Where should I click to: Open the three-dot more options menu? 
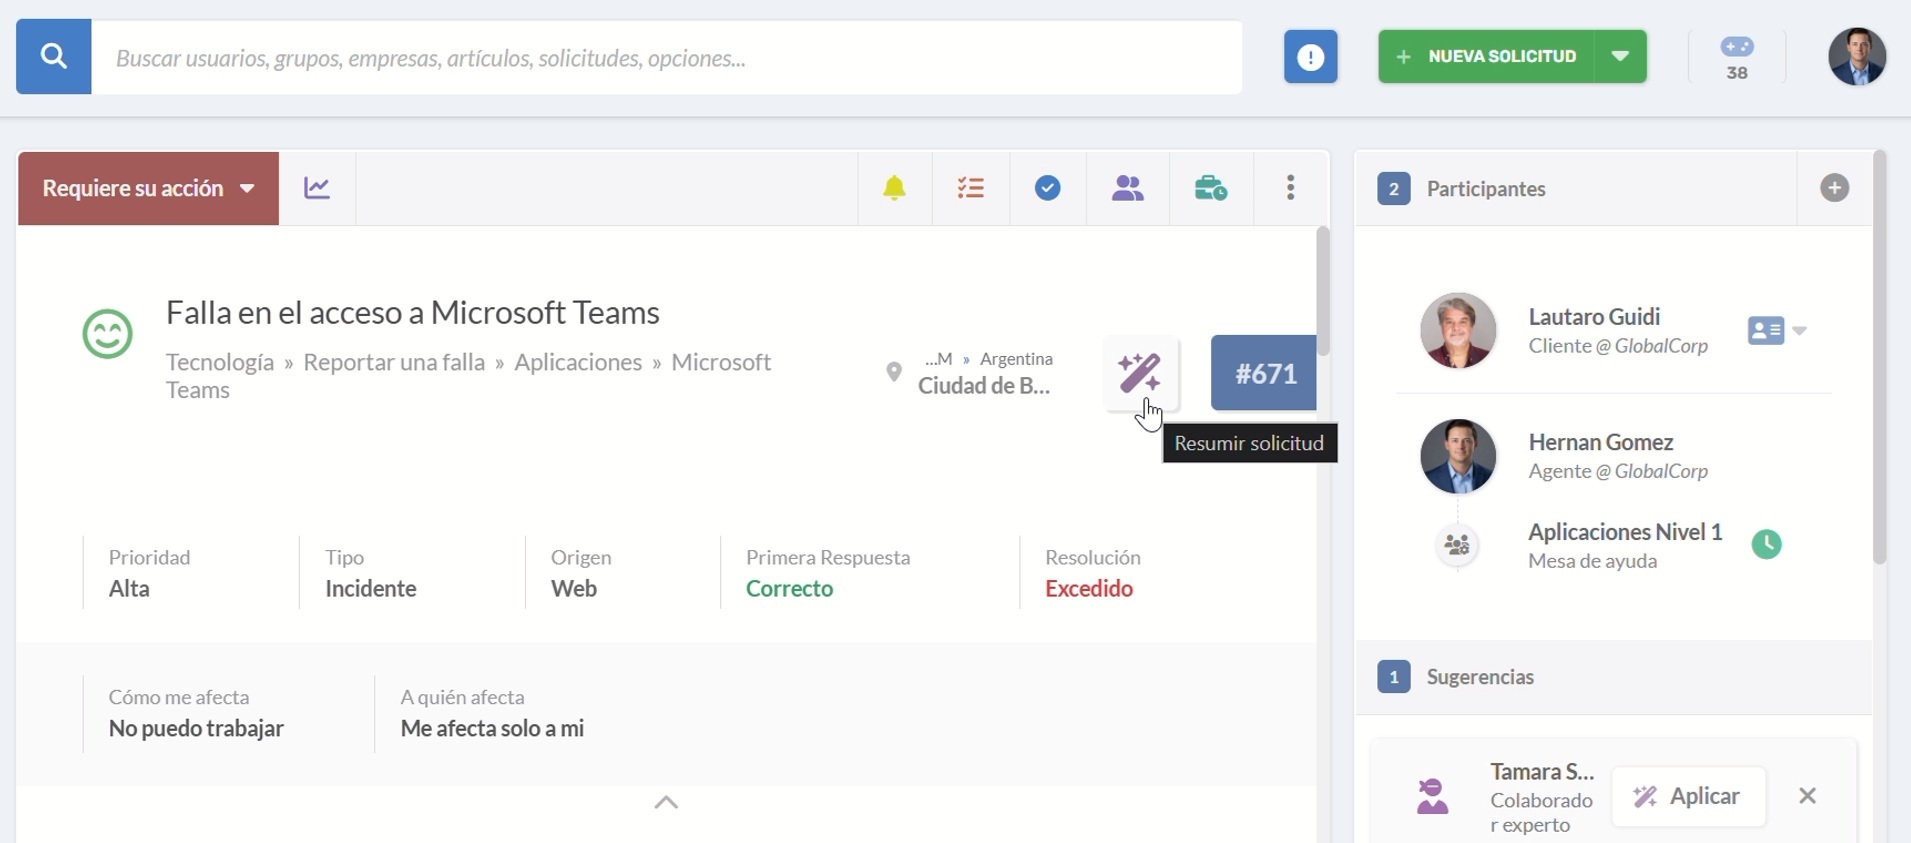coord(1291,188)
